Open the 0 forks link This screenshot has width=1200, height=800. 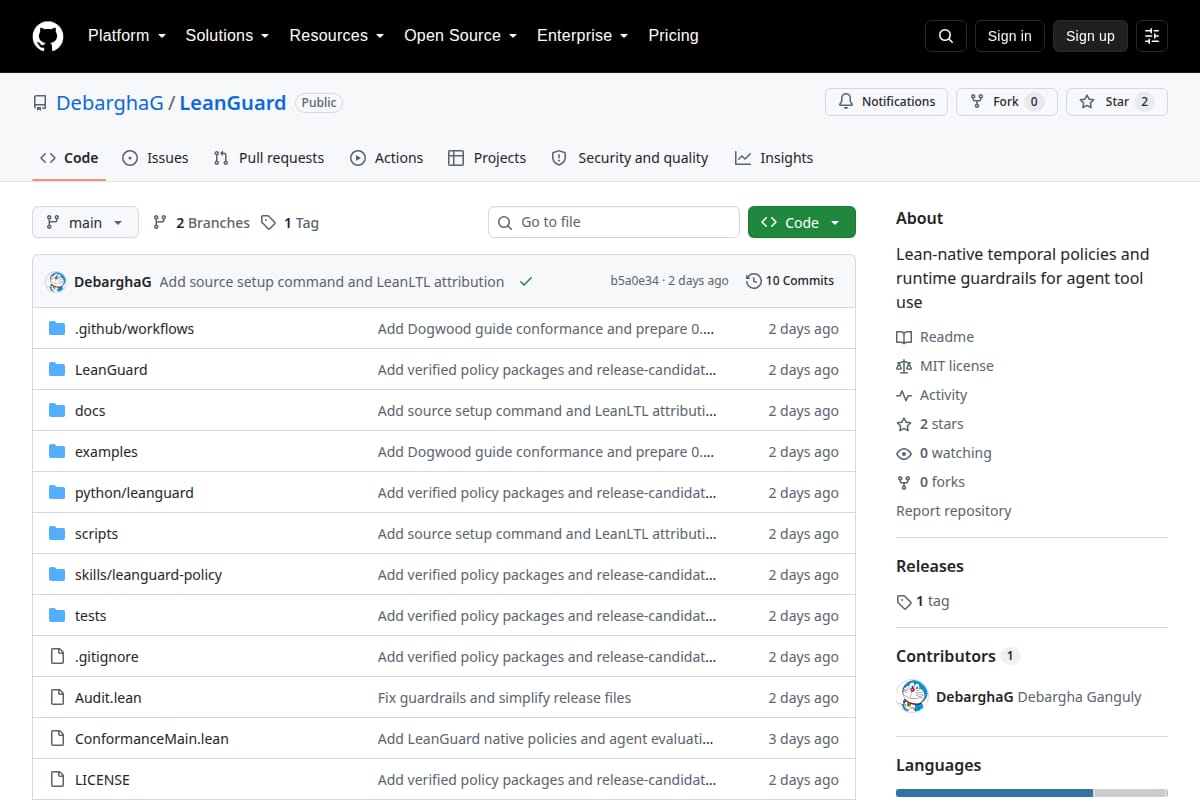tap(931, 483)
